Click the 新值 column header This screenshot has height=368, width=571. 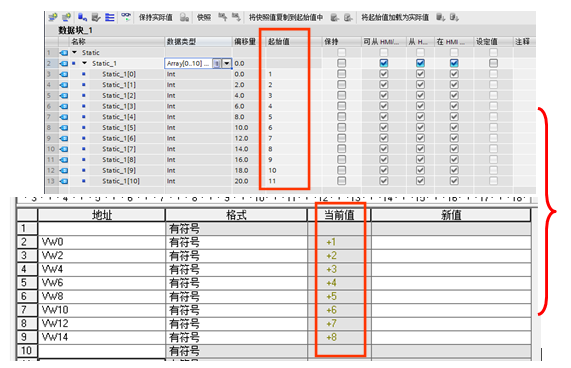[x=451, y=215]
